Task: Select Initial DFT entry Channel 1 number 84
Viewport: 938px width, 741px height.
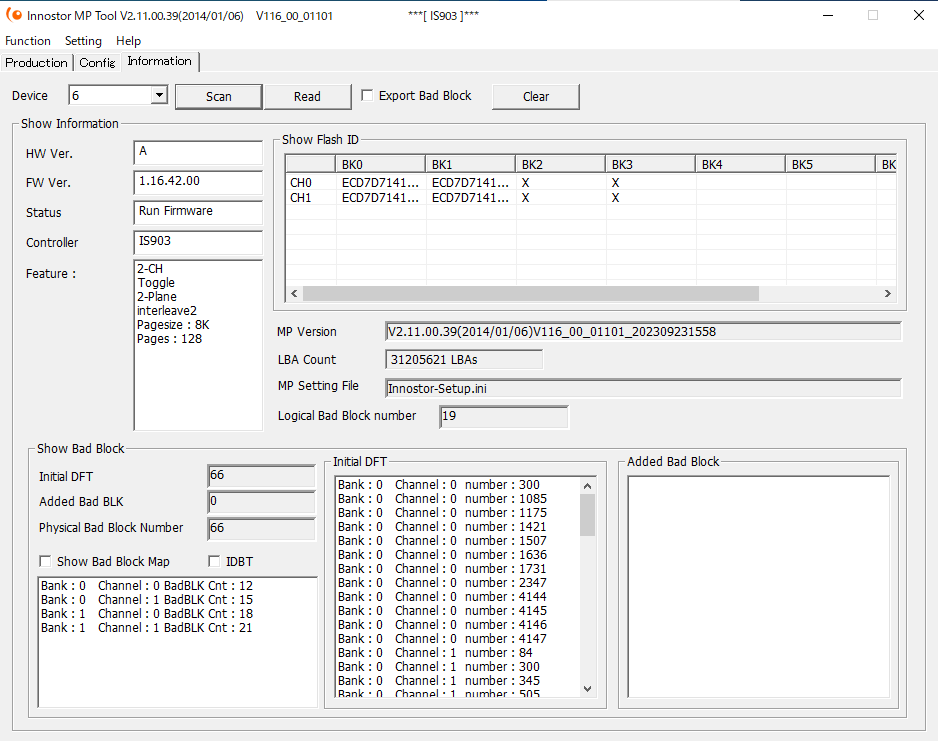Action: [435, 652]
